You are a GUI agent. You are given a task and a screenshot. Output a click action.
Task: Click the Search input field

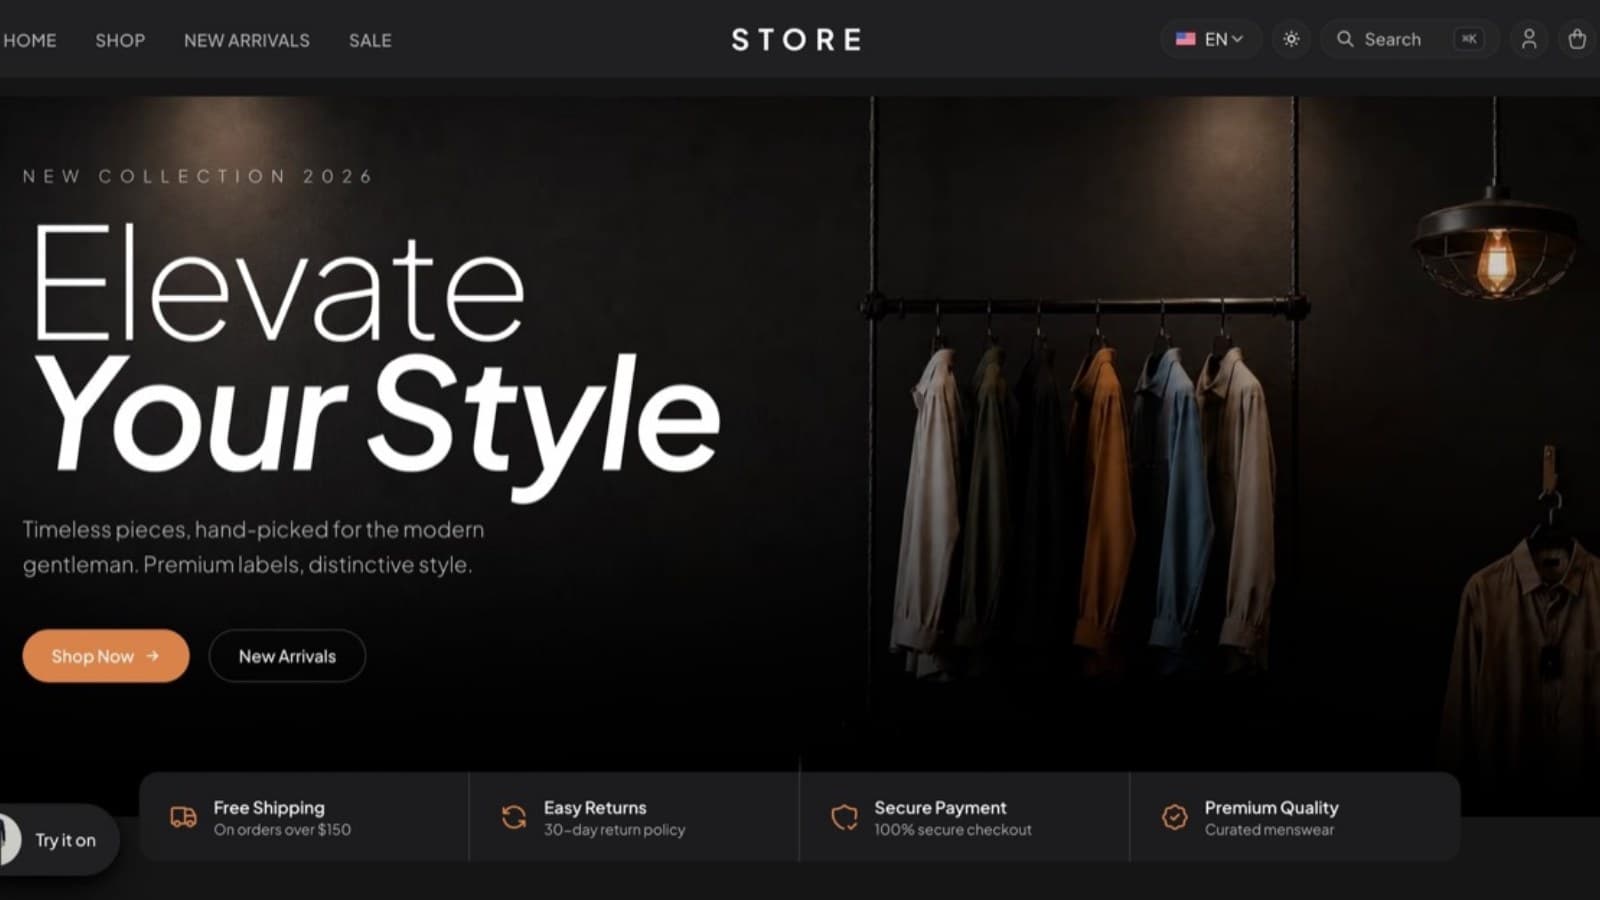pos(1410,39)
